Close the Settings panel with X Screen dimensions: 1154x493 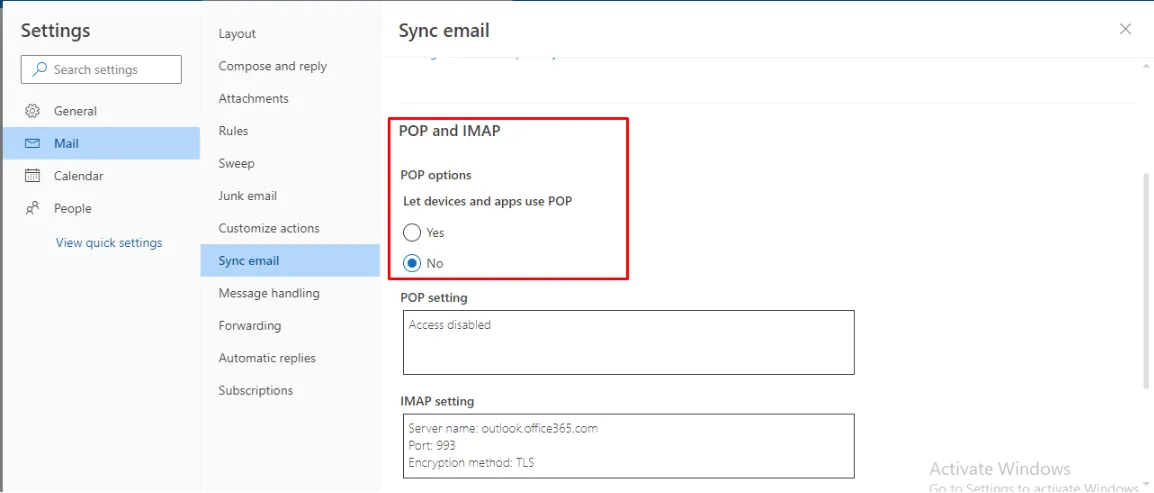1125,29
